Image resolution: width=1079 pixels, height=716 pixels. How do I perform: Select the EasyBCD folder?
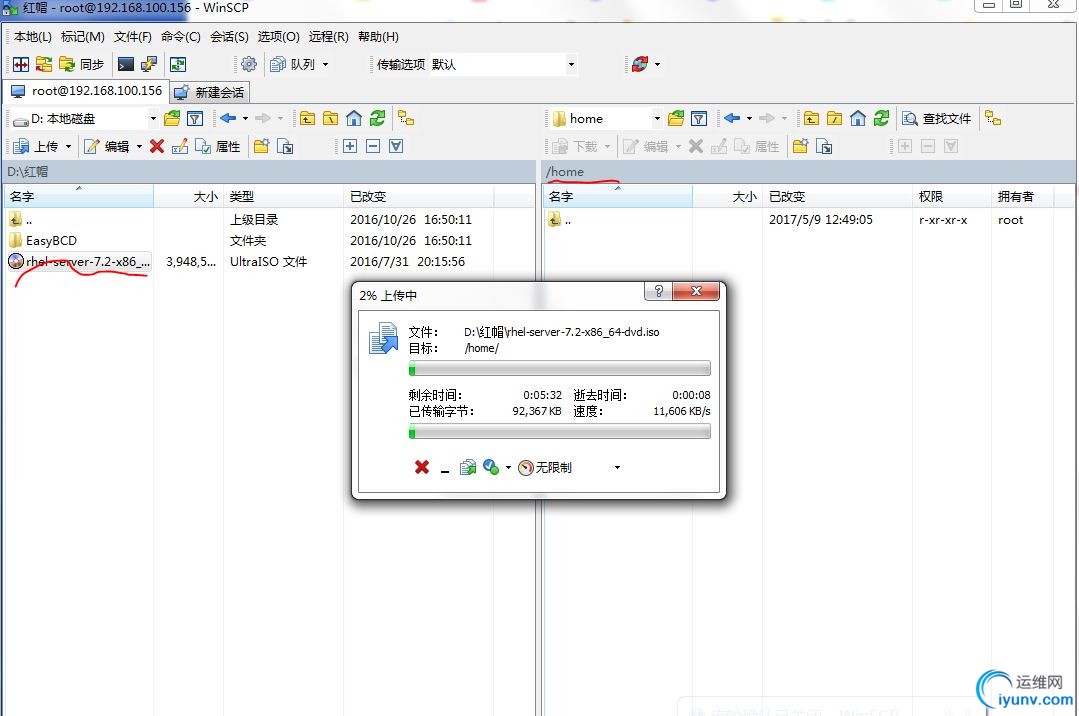coord(43,240)
